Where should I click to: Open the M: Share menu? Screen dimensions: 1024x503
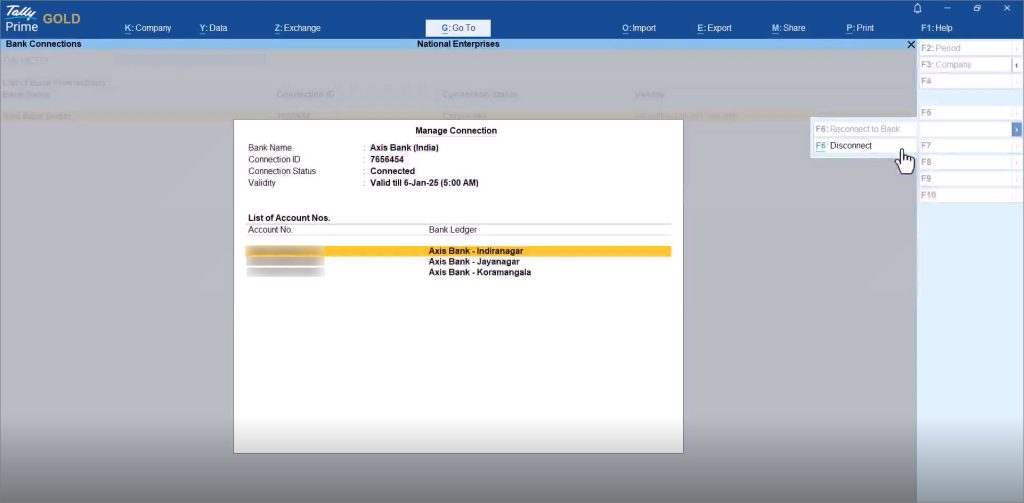788,28
